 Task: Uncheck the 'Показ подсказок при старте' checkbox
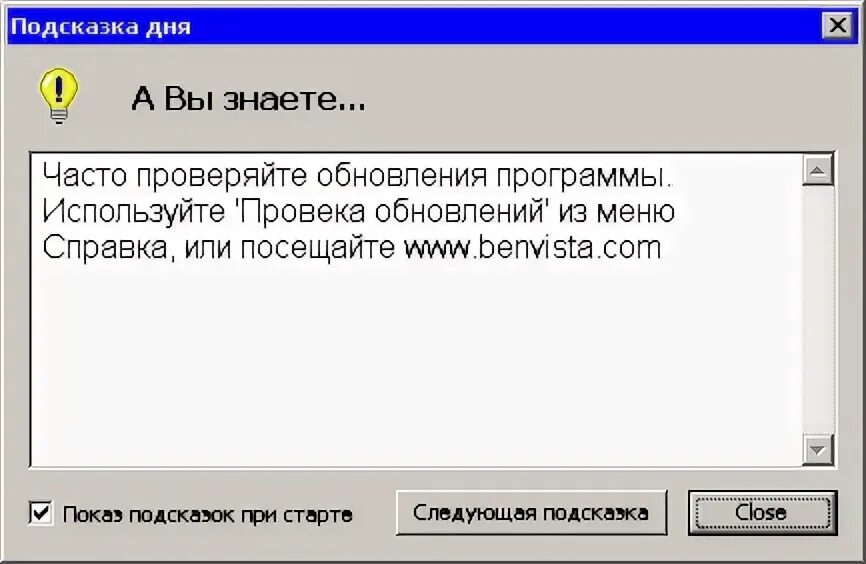coord(41,513)
